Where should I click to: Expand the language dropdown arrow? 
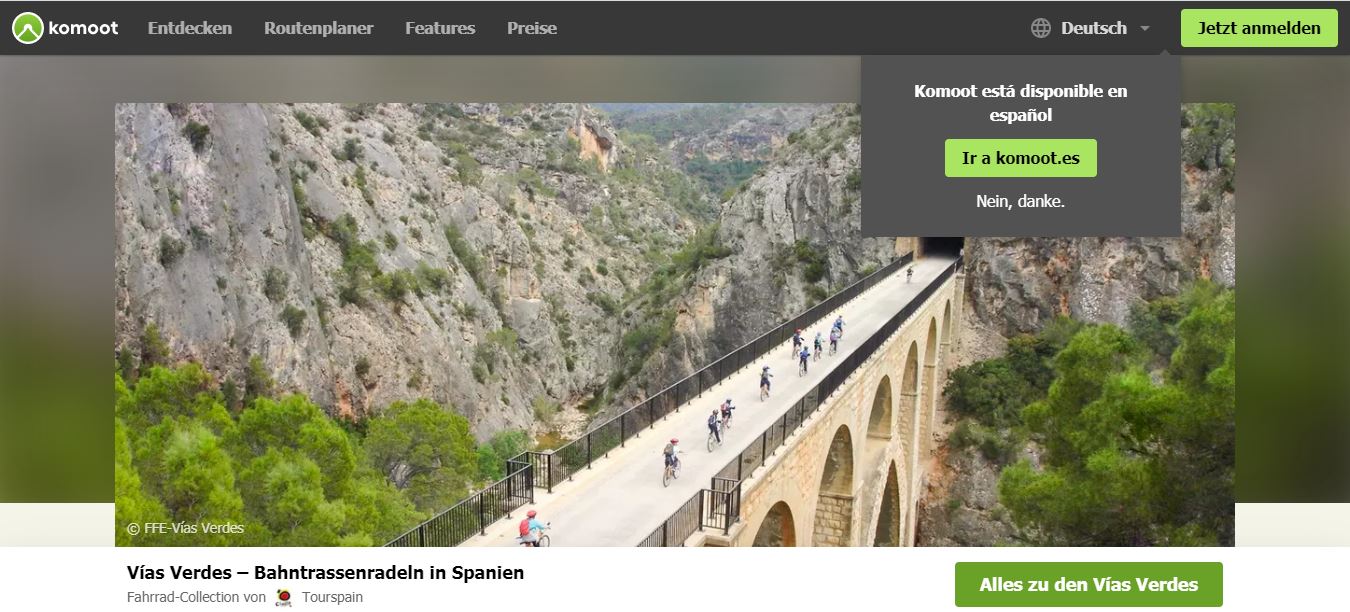(1145, 28)
